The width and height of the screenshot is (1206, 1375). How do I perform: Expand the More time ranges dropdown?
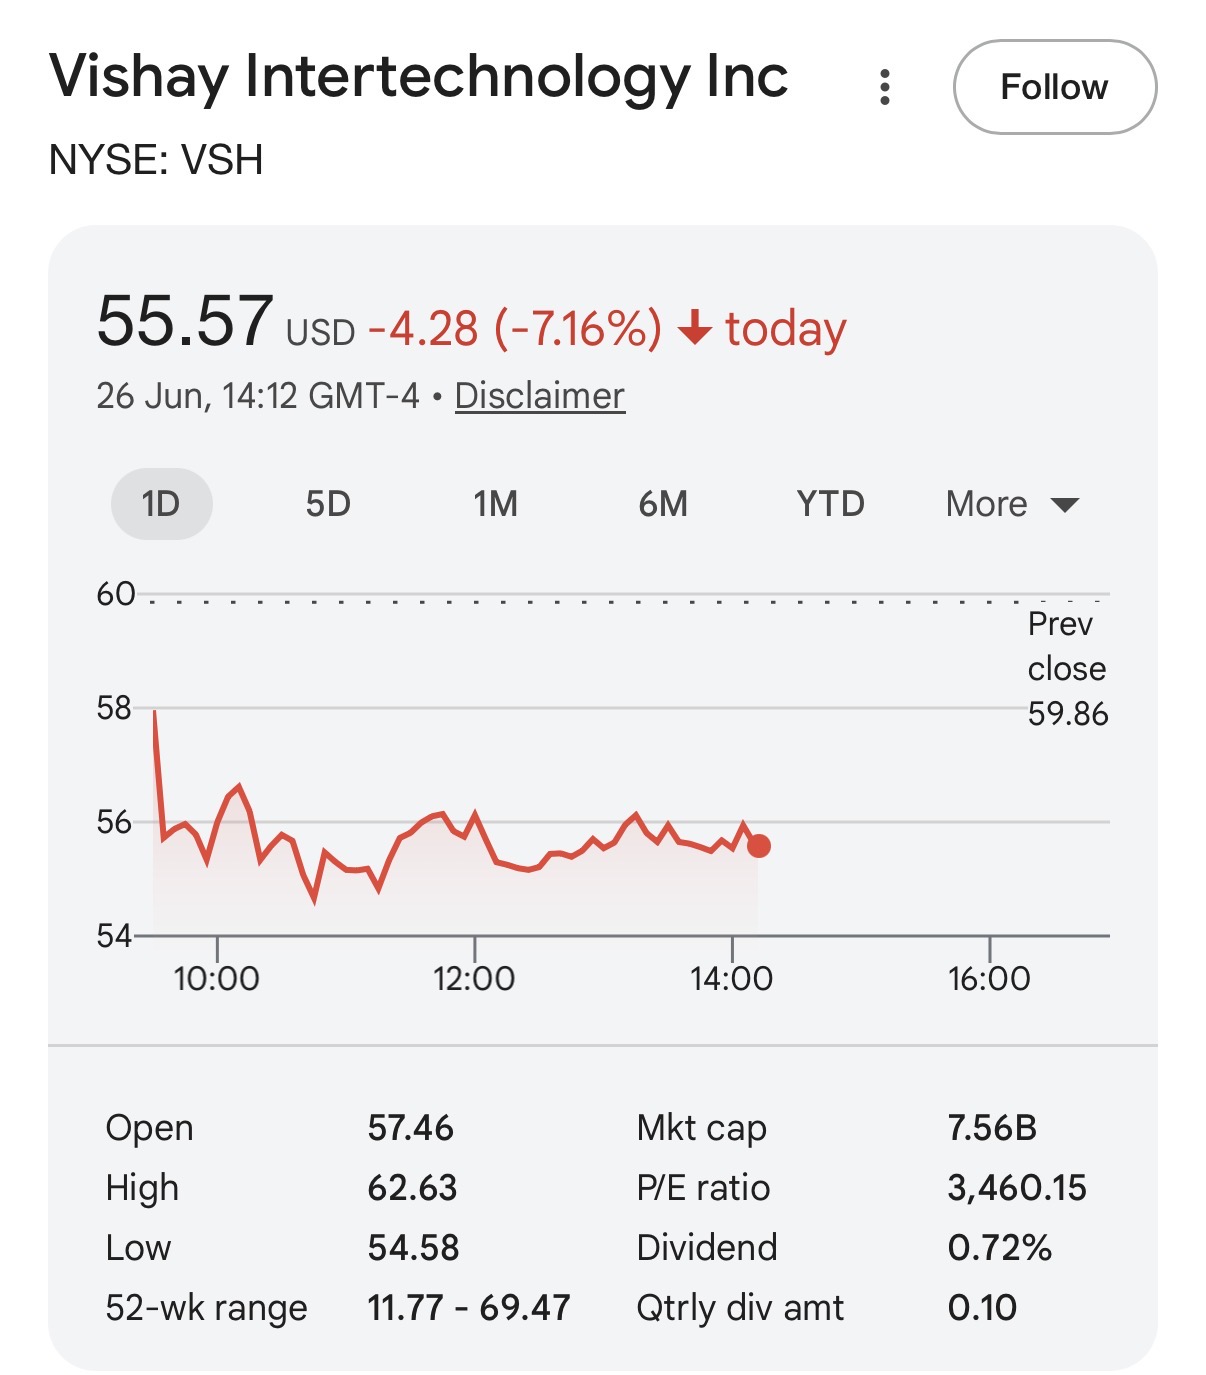1012,504
